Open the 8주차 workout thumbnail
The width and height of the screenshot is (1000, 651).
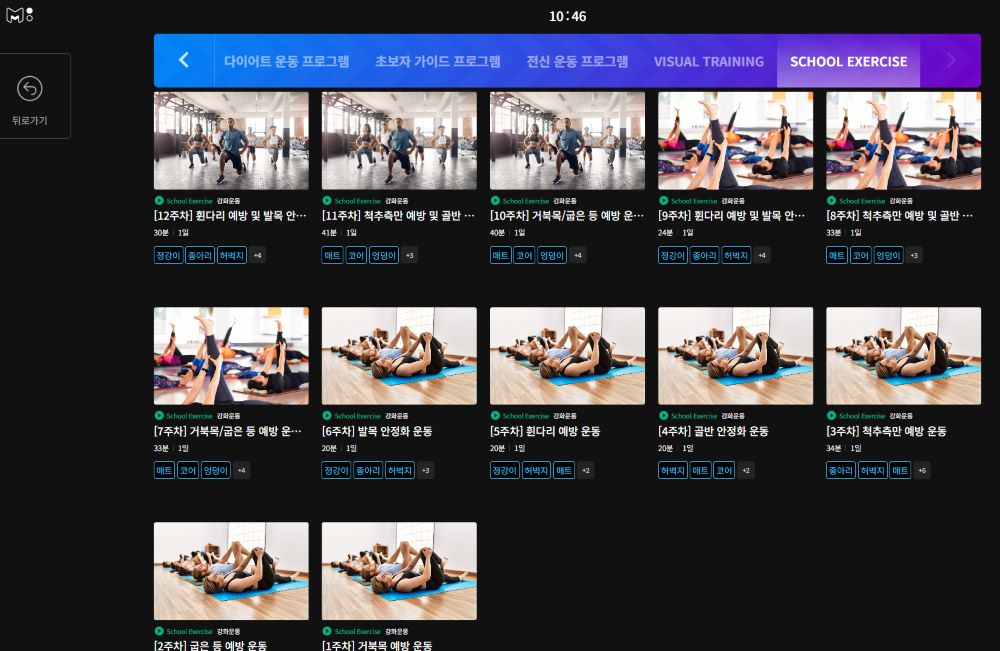click(x=903, y=140)
